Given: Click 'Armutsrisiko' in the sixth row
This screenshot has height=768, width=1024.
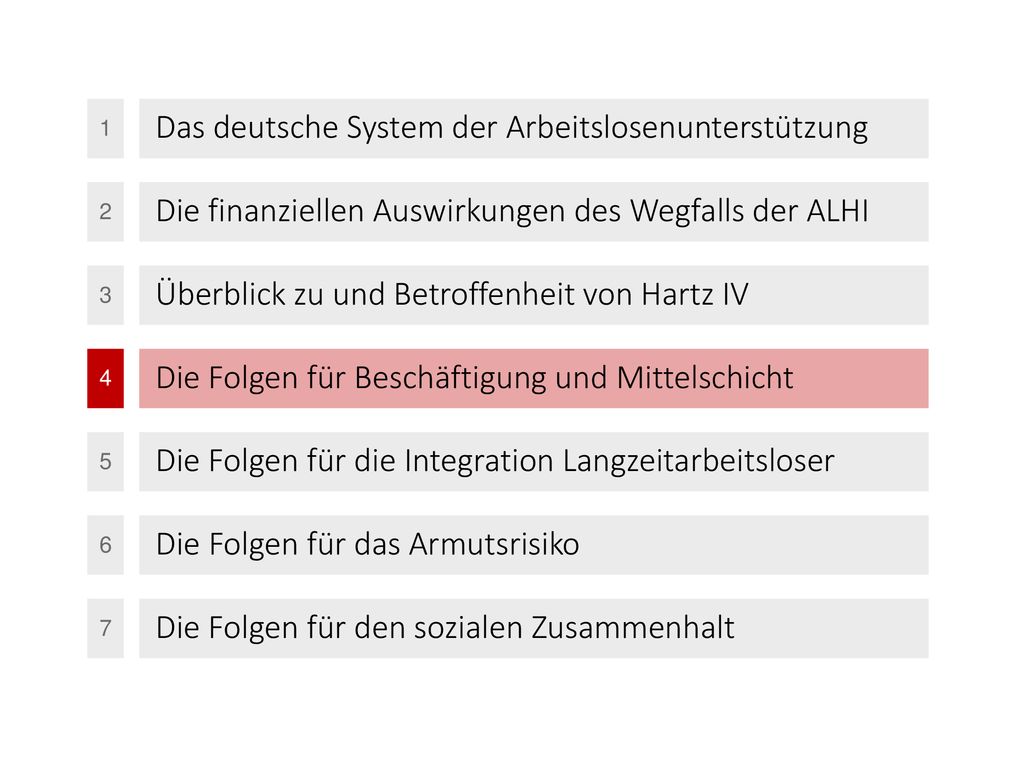Looking at the screenshot, I should pyautogui.click(x=494, y=545).
